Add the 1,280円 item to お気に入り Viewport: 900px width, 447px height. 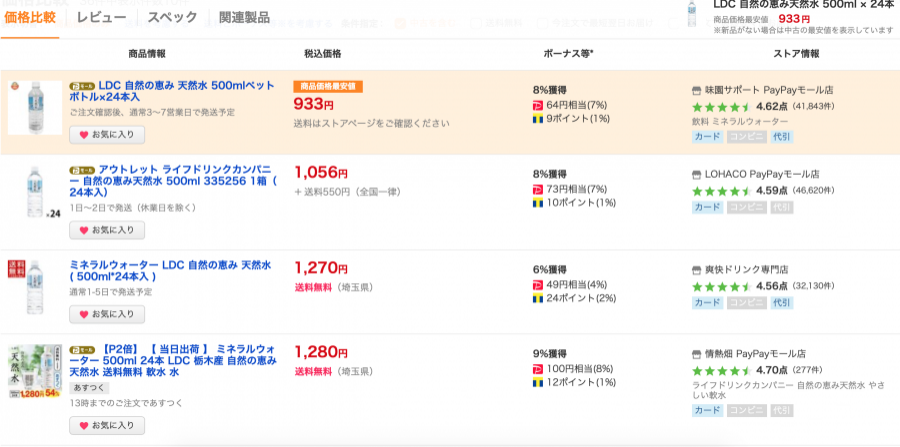pyautogui.click(x=107, y=425)
